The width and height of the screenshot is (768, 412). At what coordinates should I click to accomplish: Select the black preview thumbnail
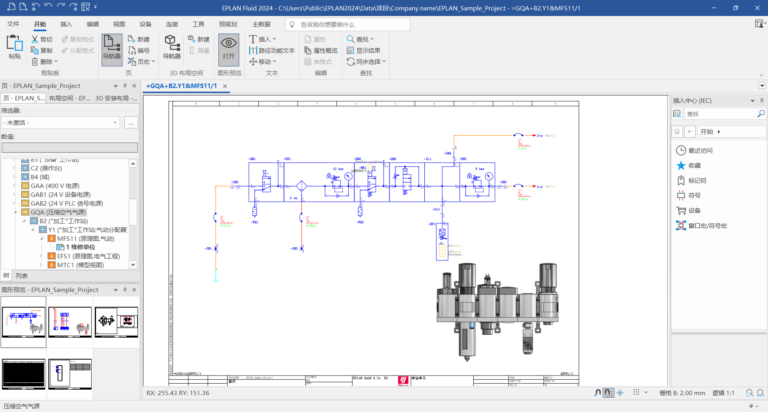[x=24, y=374]
